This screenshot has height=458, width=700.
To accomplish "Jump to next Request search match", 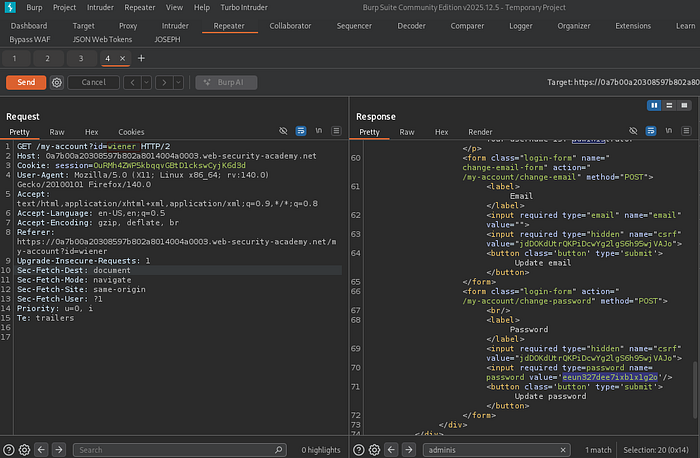I will point(58,450).
